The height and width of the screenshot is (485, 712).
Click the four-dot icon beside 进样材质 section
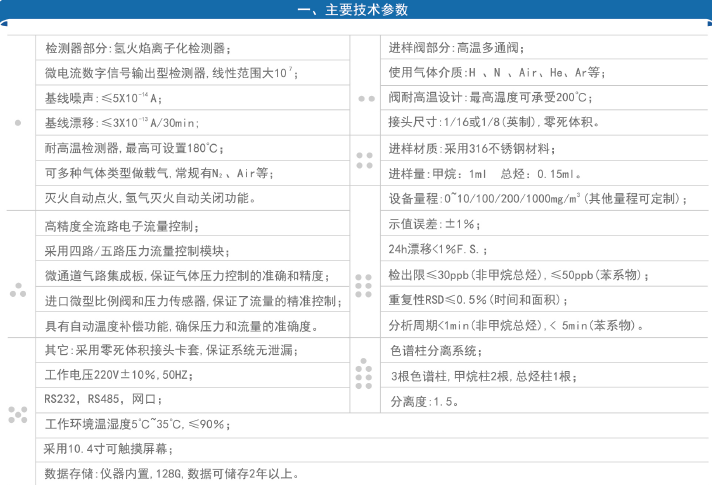(365, 160)
